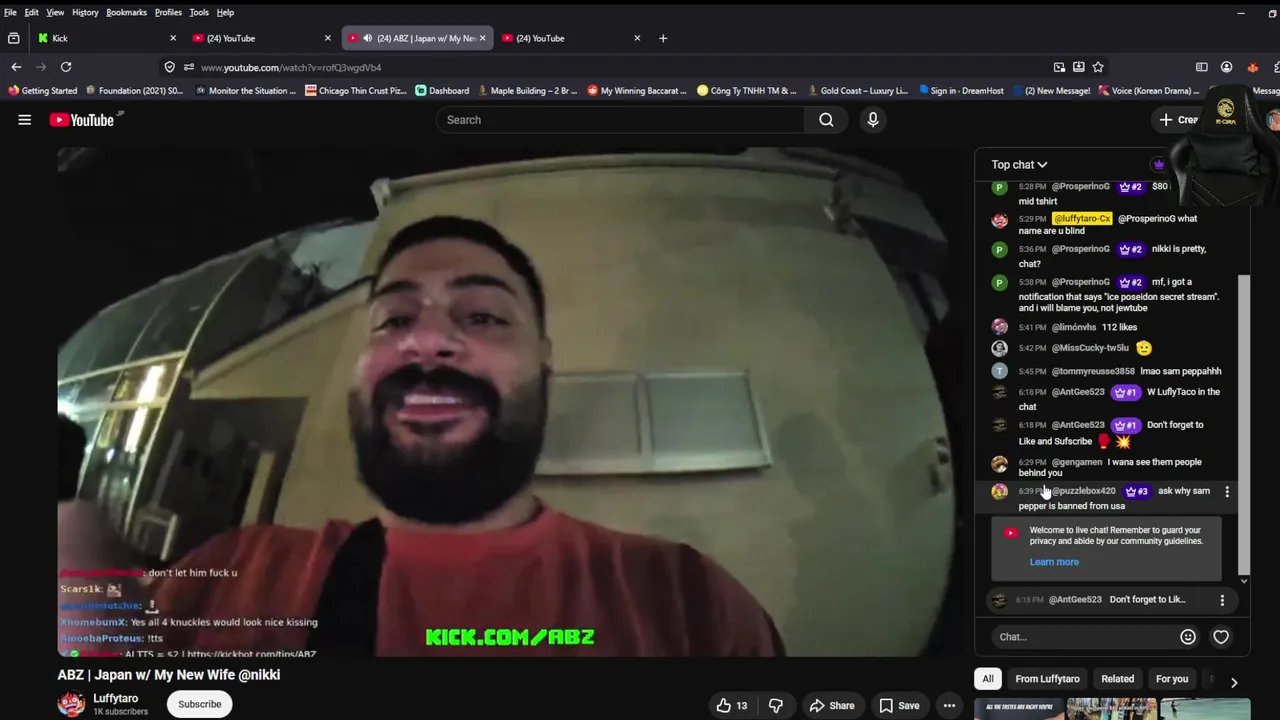This screenshot has width=1280, height=720.
Task: Open the Edit menu
Action: pos(32,12)
